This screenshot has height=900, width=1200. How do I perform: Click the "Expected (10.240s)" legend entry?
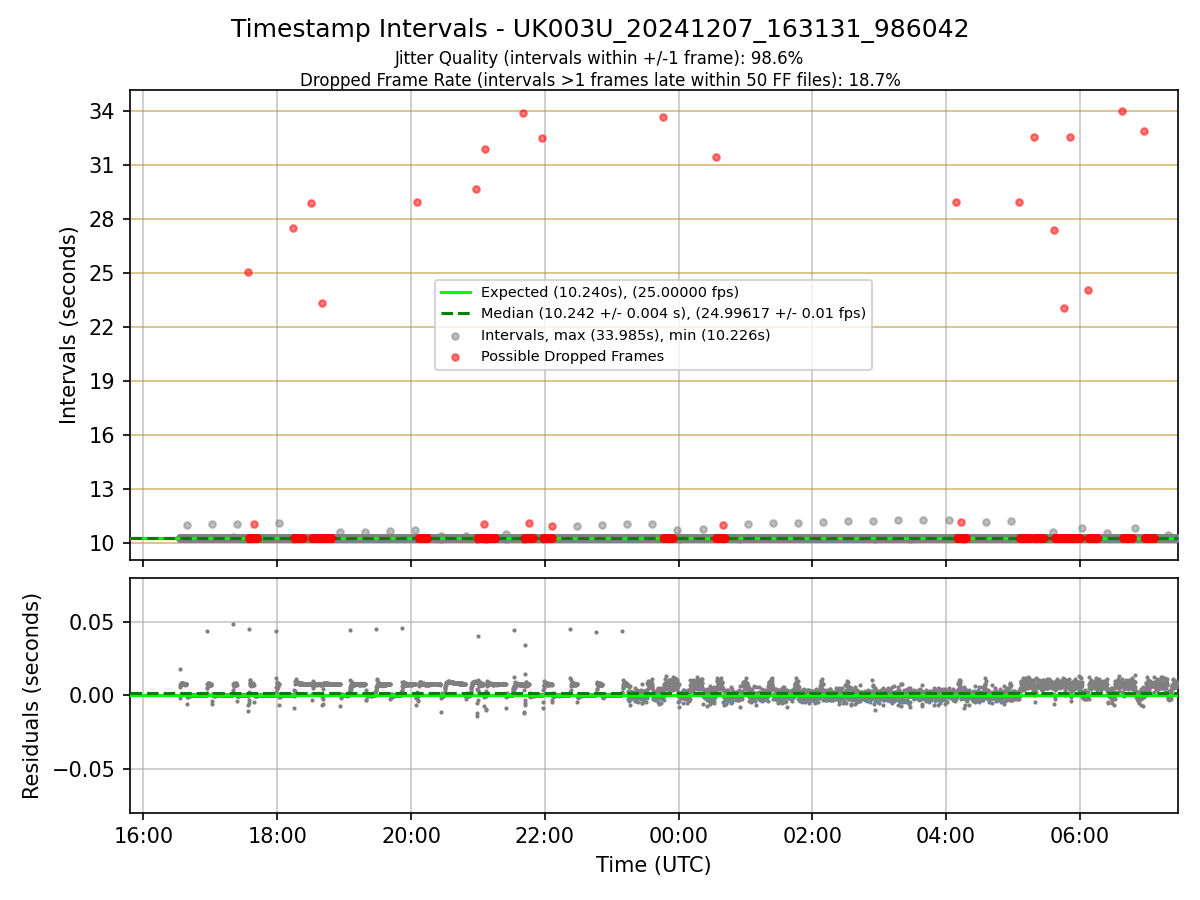609,292
